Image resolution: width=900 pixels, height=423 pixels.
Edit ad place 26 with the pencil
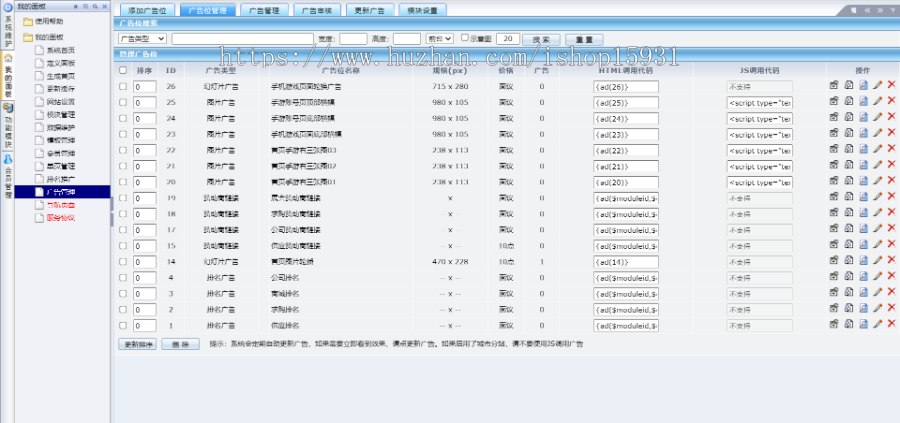(878, 85)
